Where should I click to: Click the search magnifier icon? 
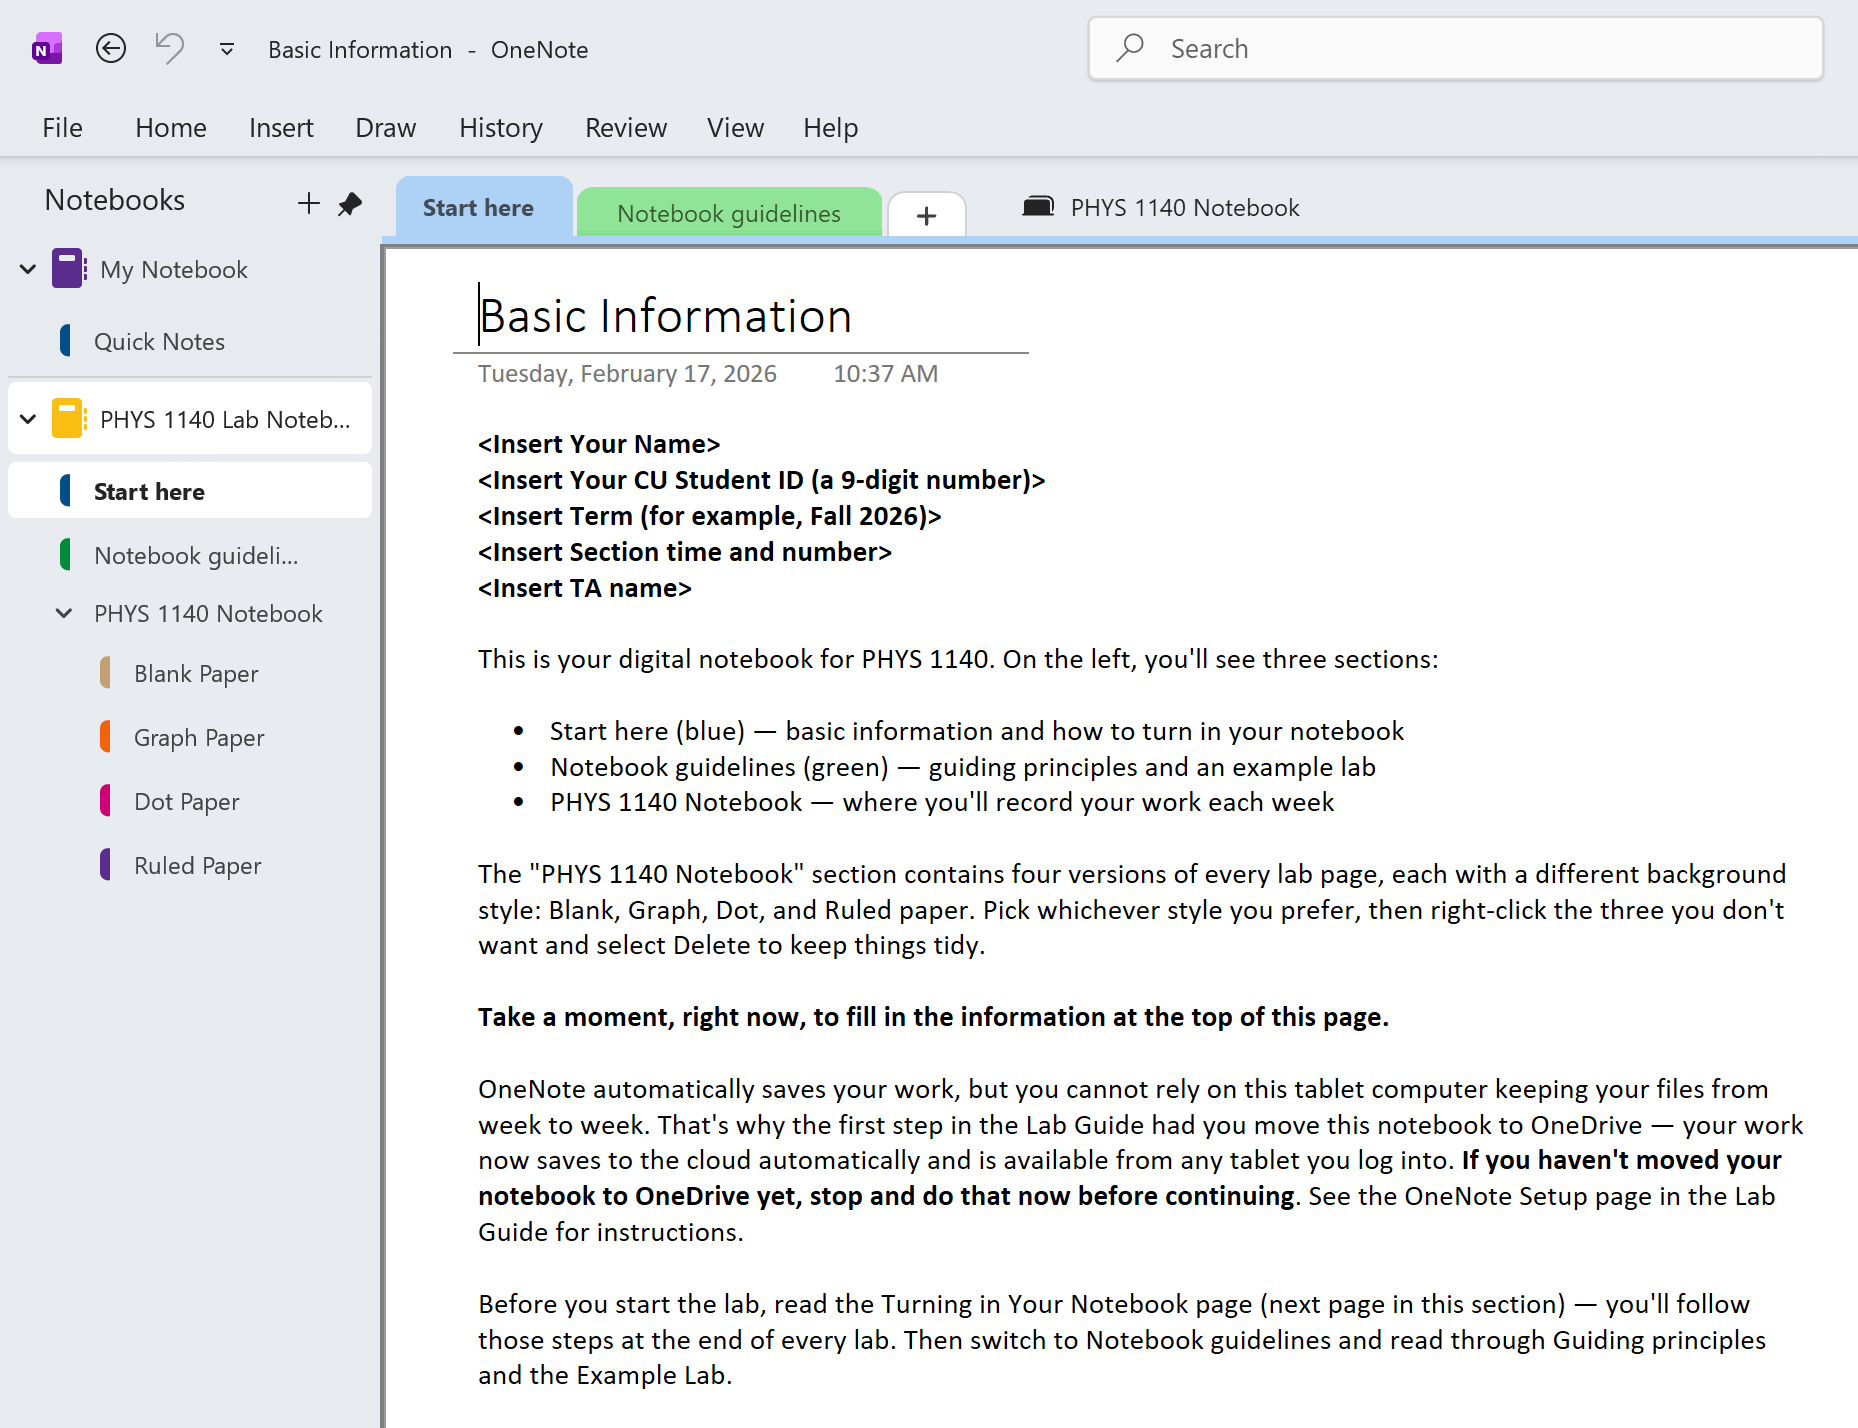[x=1130, y=48]
